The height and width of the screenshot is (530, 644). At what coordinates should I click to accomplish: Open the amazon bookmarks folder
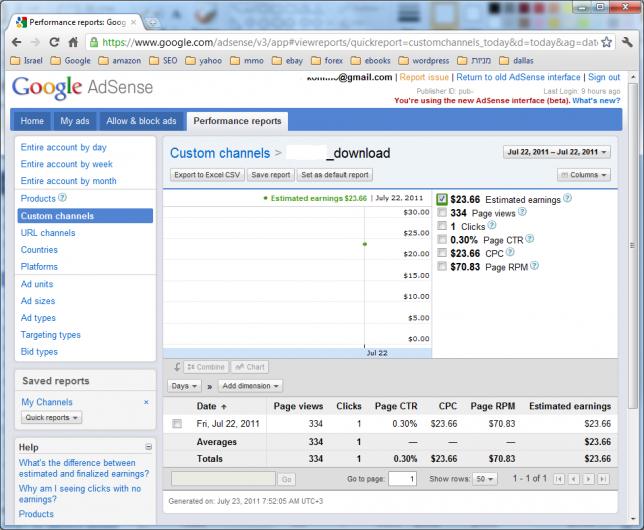(x=120, y=61)
